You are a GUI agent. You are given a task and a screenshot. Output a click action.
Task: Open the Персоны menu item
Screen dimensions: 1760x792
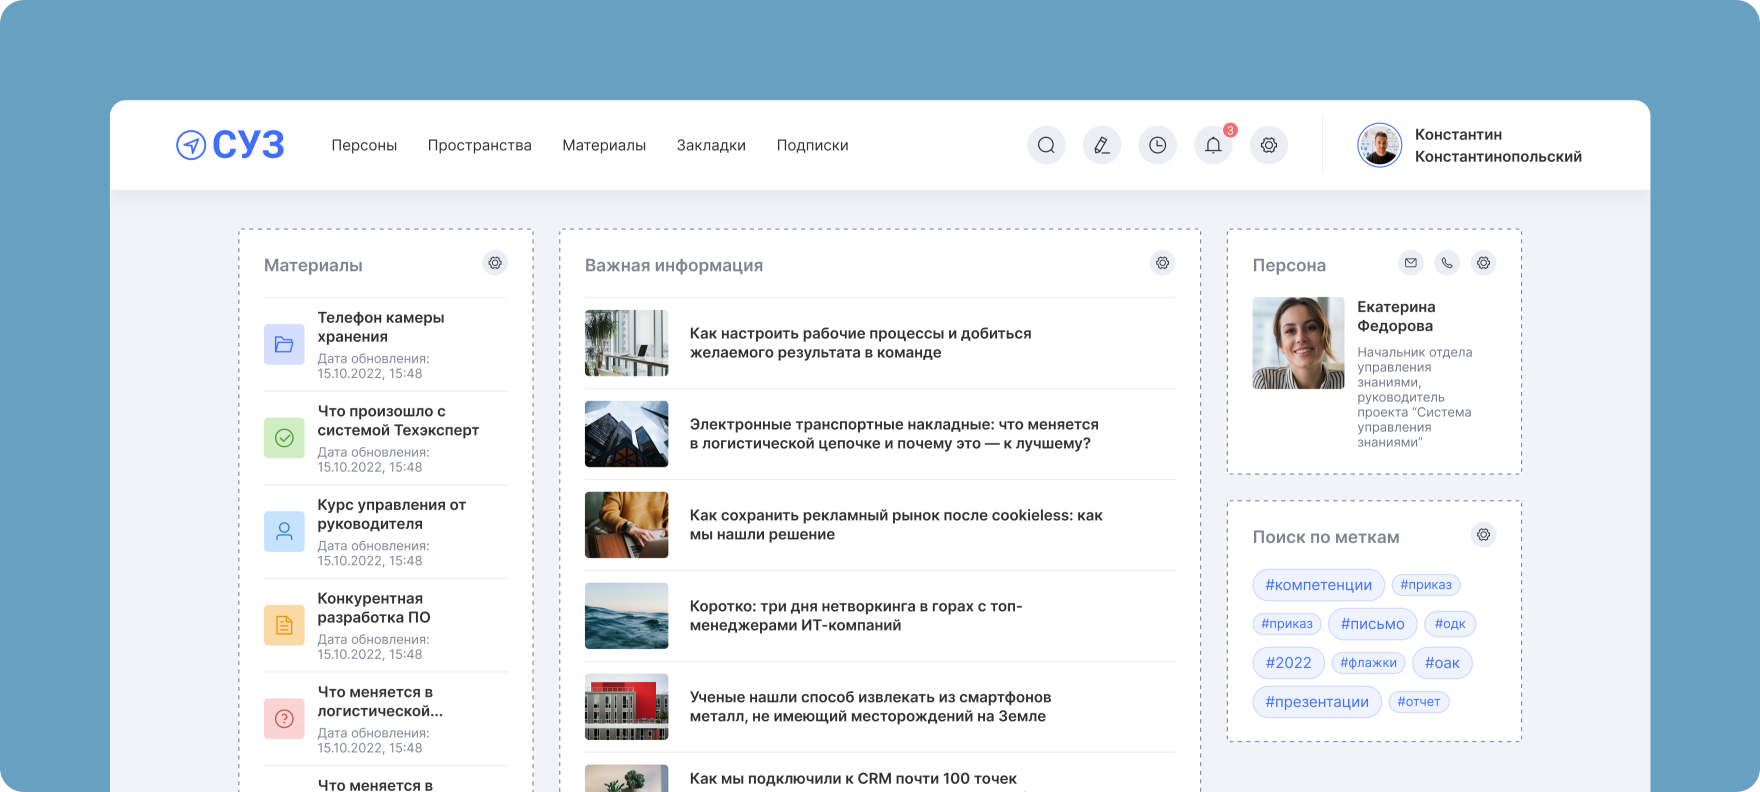tap(364, 145)
